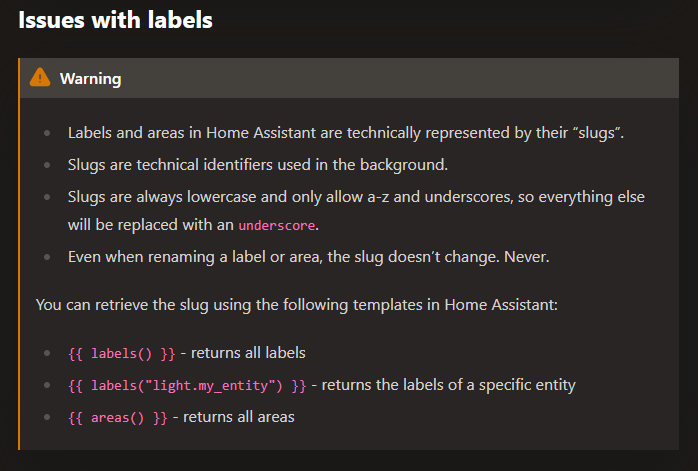Click the {{ labels() }} template code

pyautogui.click(x=123, y=353)
